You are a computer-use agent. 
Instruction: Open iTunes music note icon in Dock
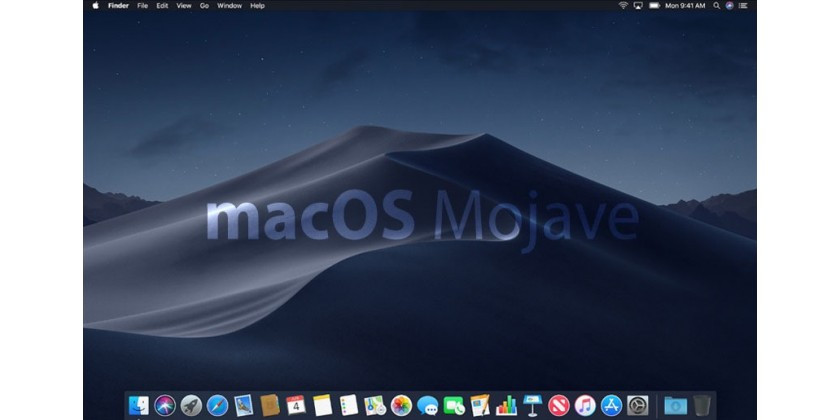(585, 406)
